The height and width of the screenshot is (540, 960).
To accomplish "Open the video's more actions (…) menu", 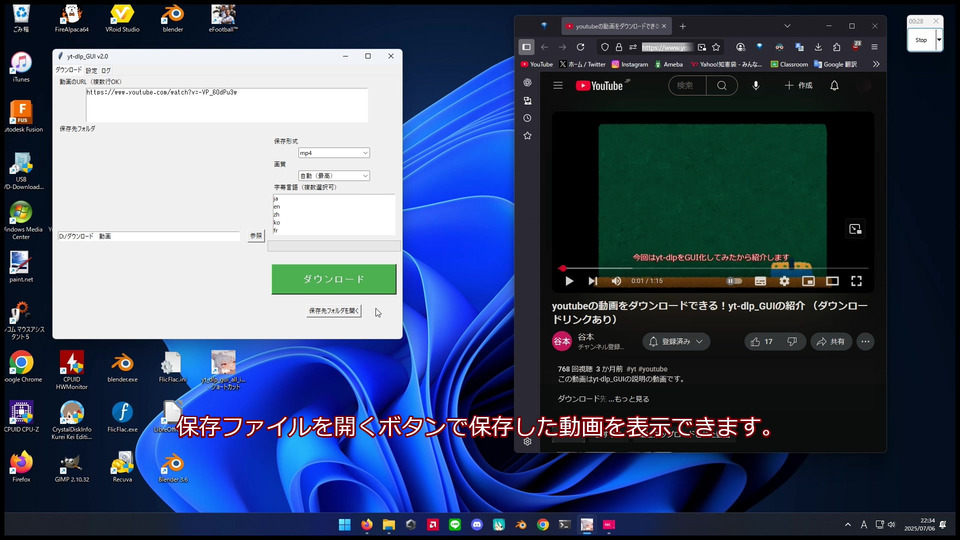I will [865, 342].
